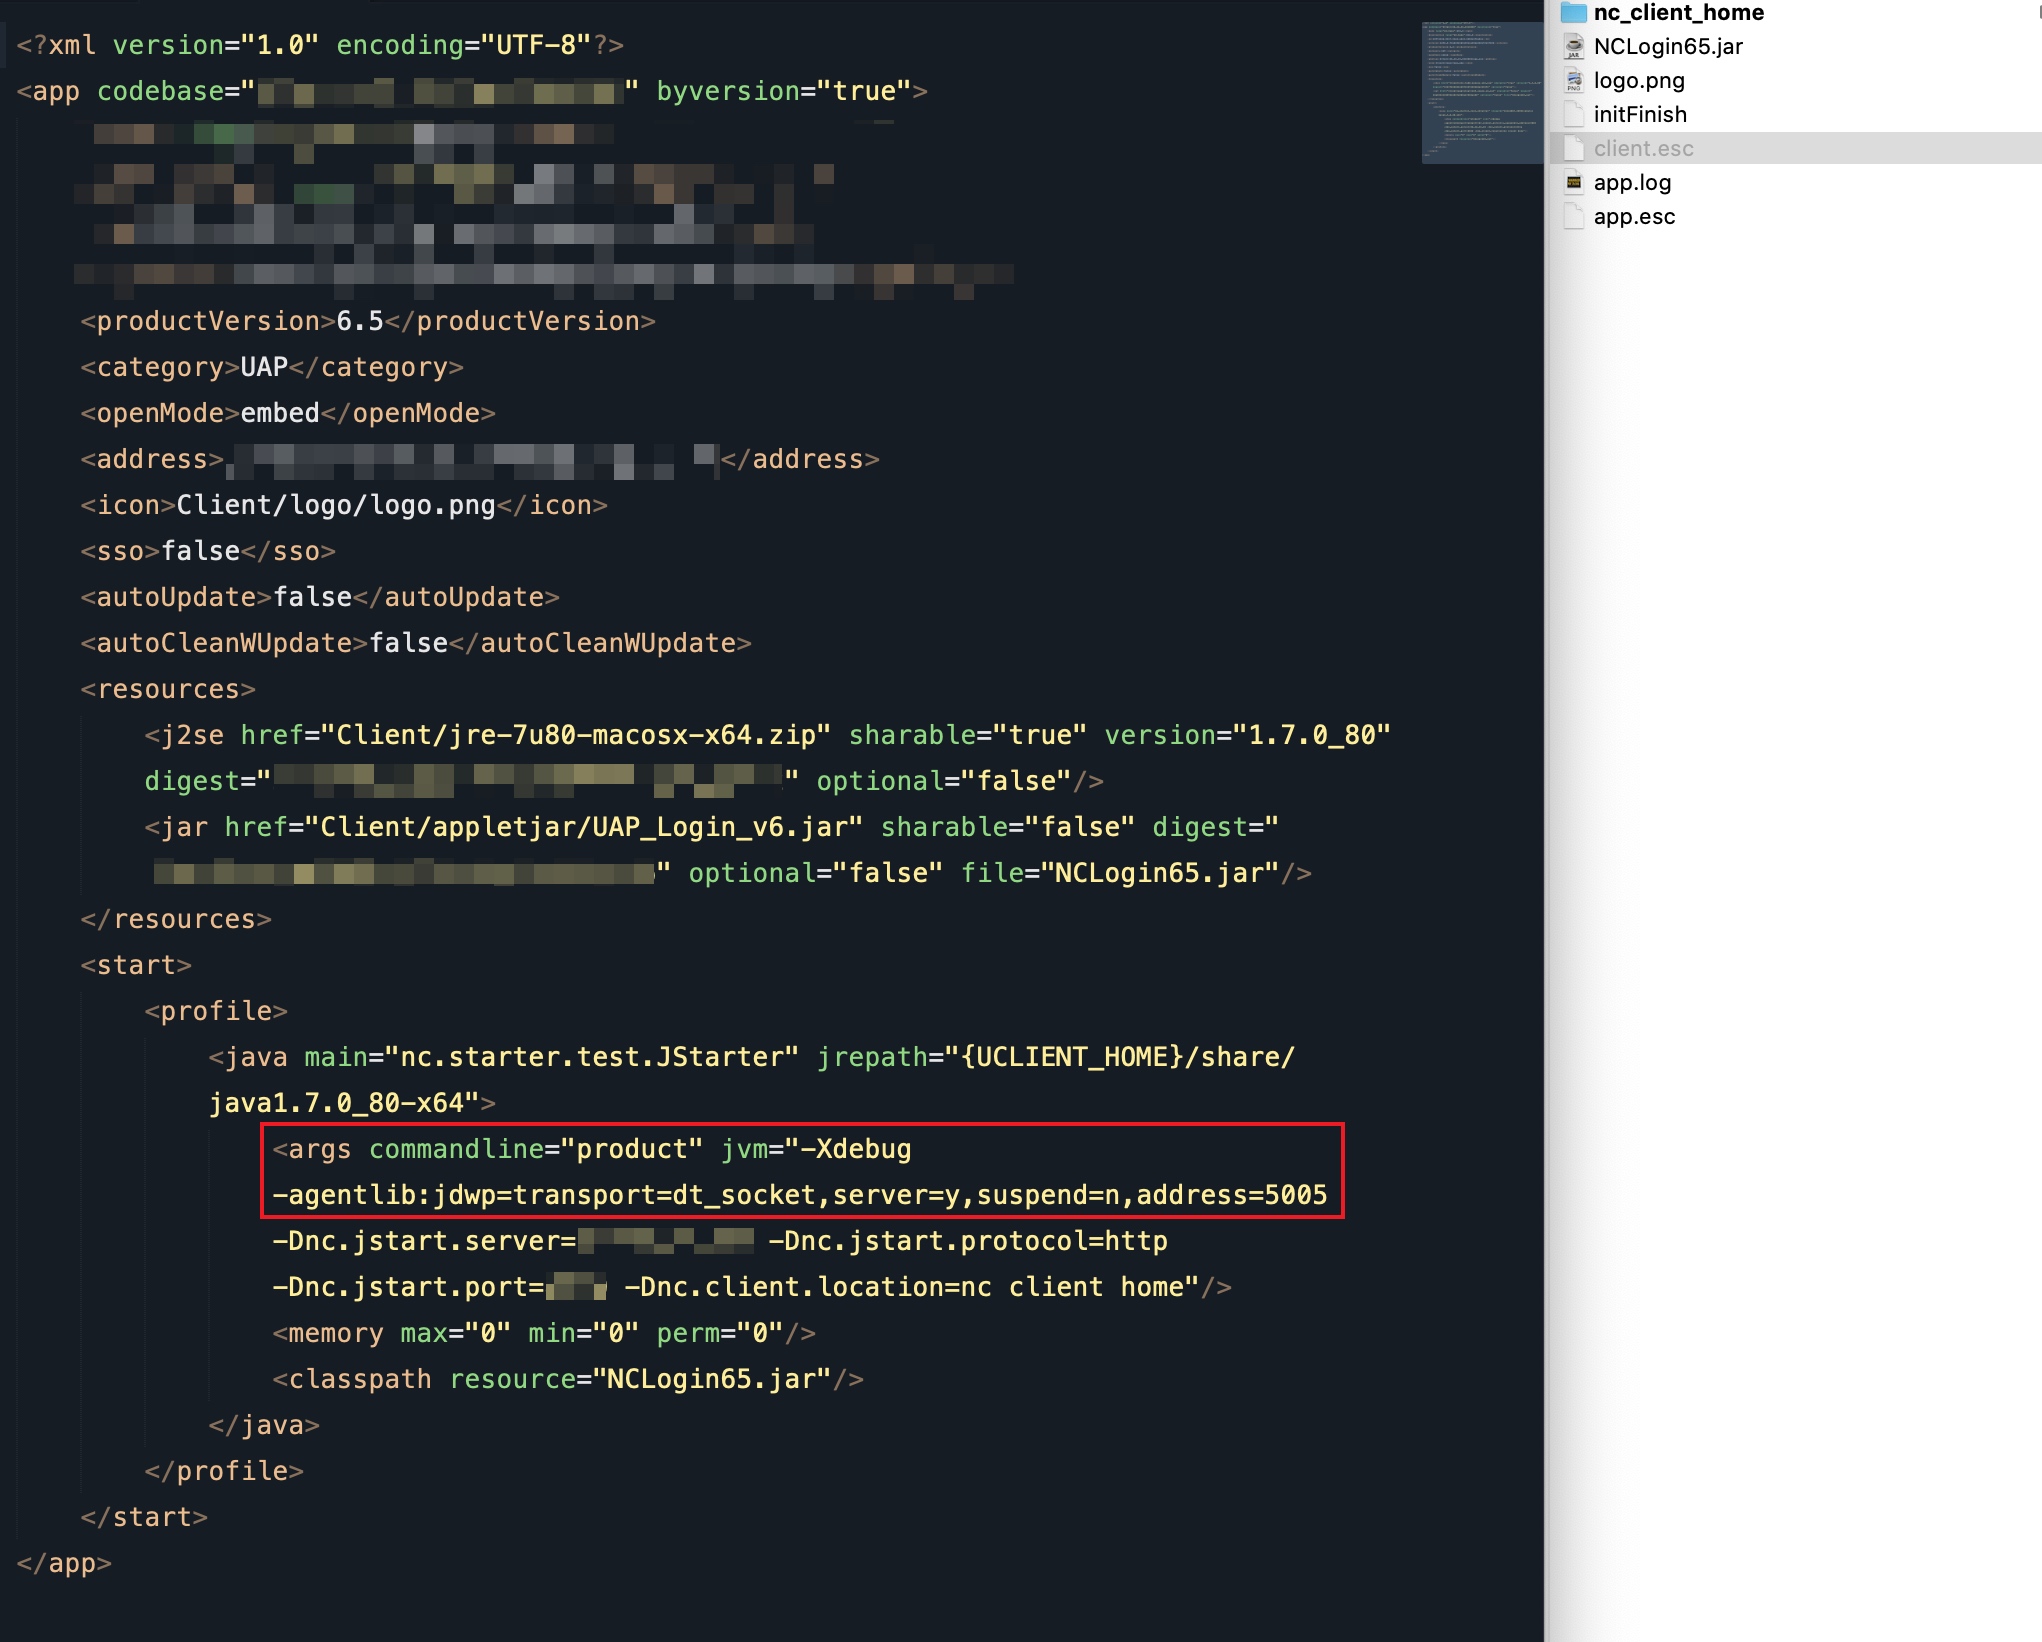Click the sso value false
Viewport: 2042px width, 1642px height.
(201, 551)
